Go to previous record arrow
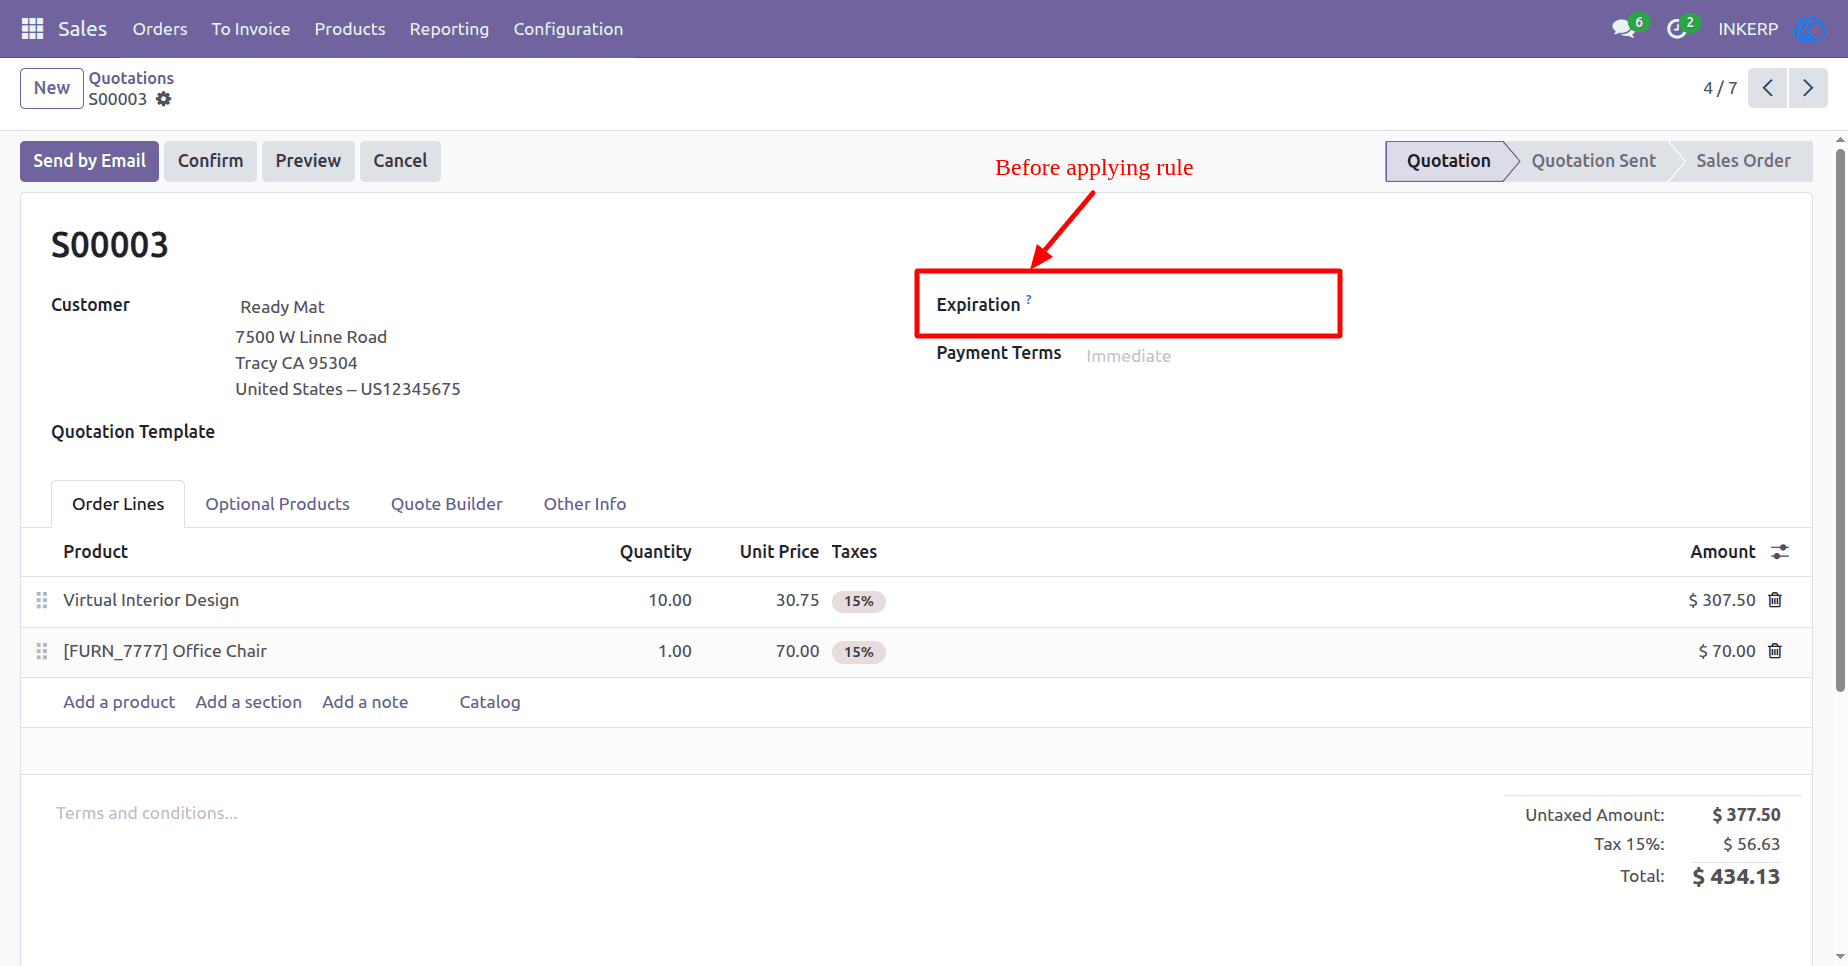The image size is (1848, 966). (x=1768, y=88)
